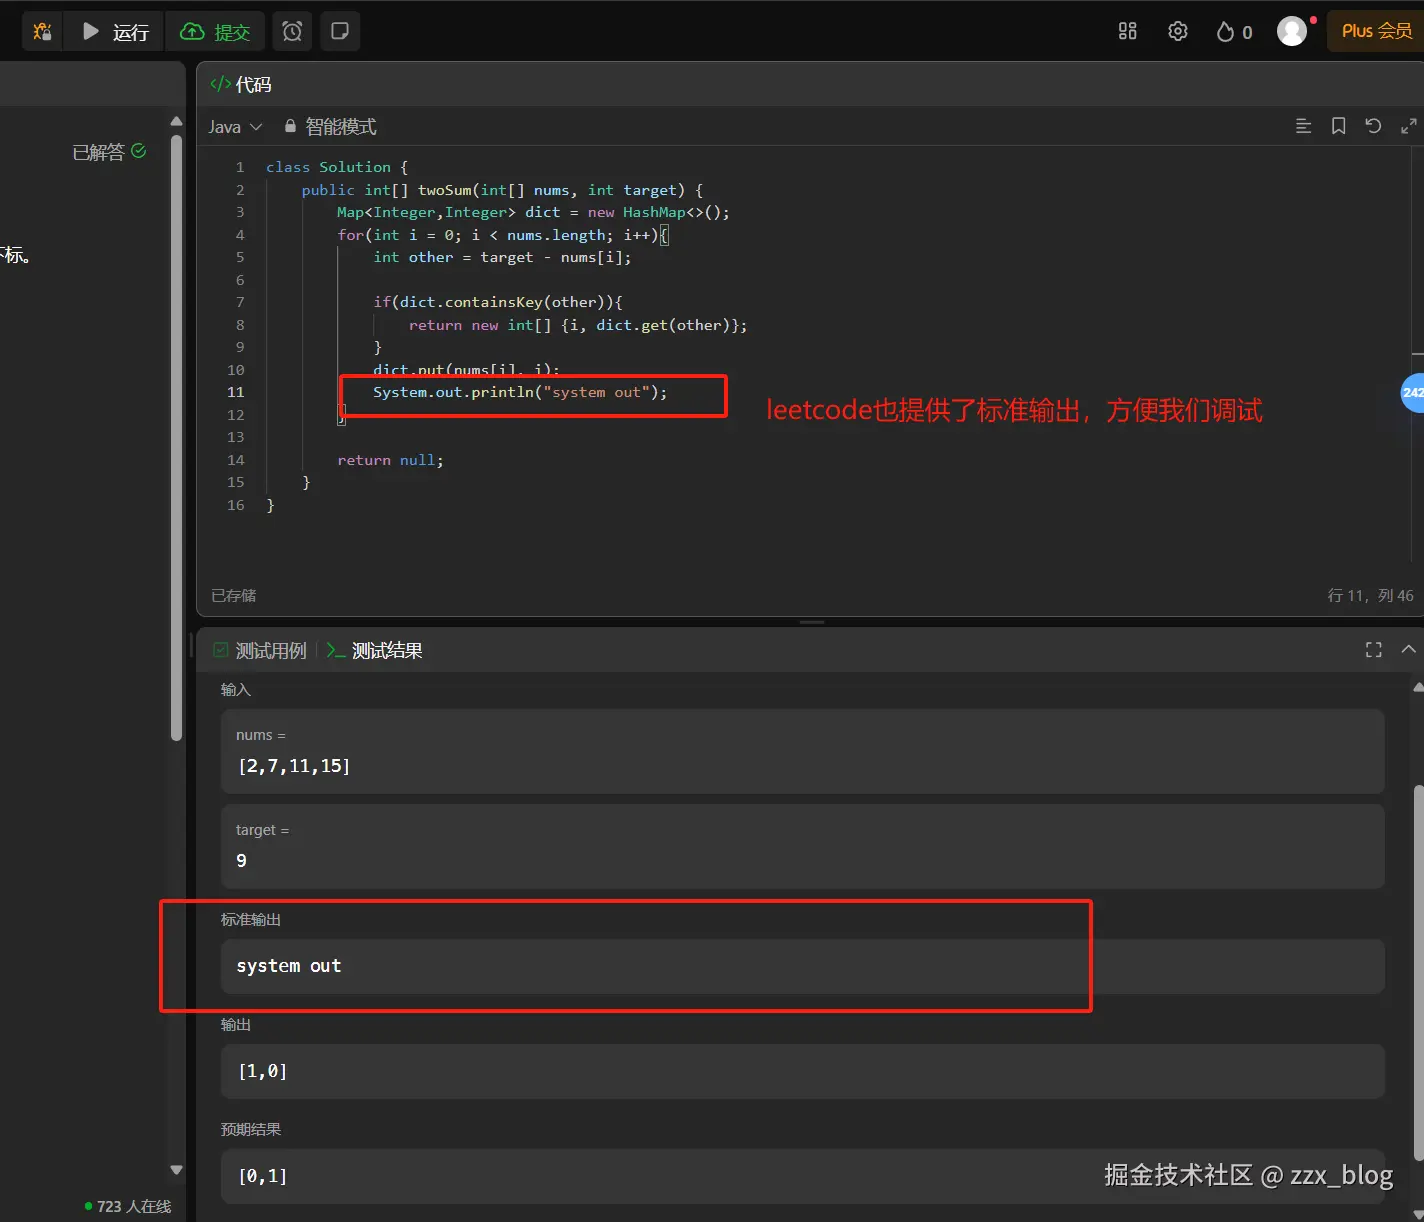Switch to 测试结果 tab
Image resolution: width=1424 pixels, height=1222 pixels.
click(x=375, y=651)
